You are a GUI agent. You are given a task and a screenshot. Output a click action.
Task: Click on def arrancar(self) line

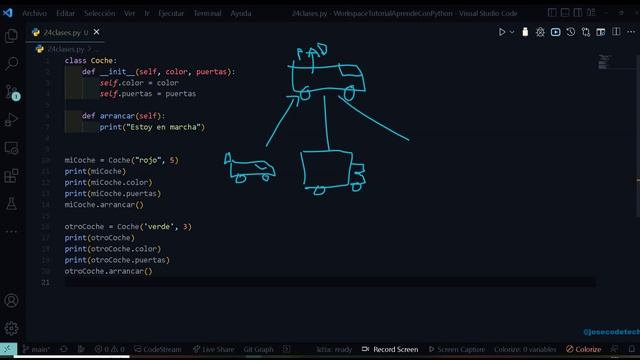coord(123,116)
